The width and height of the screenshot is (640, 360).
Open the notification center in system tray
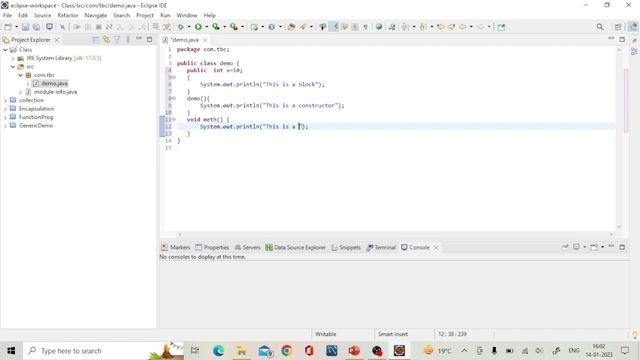point(625,351)
